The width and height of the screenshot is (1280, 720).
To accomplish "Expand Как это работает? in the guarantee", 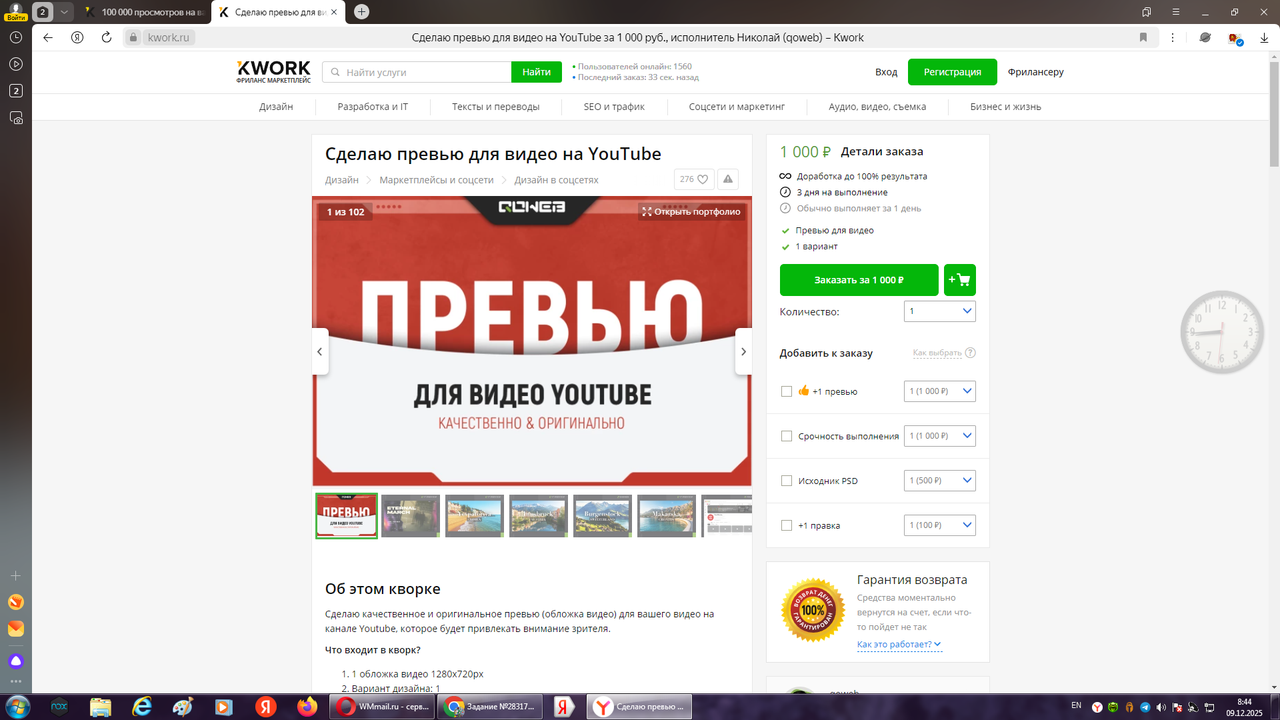I will coord(899,644).
